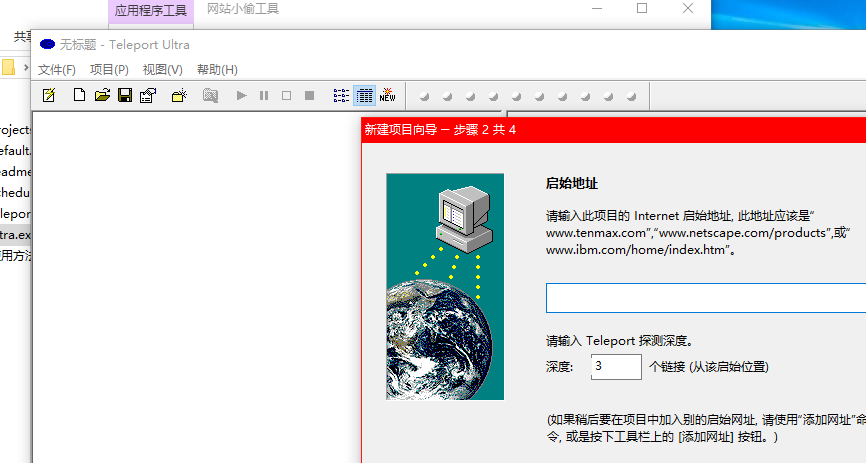Pause the project with the pause icon

click(x=264, y=96)
